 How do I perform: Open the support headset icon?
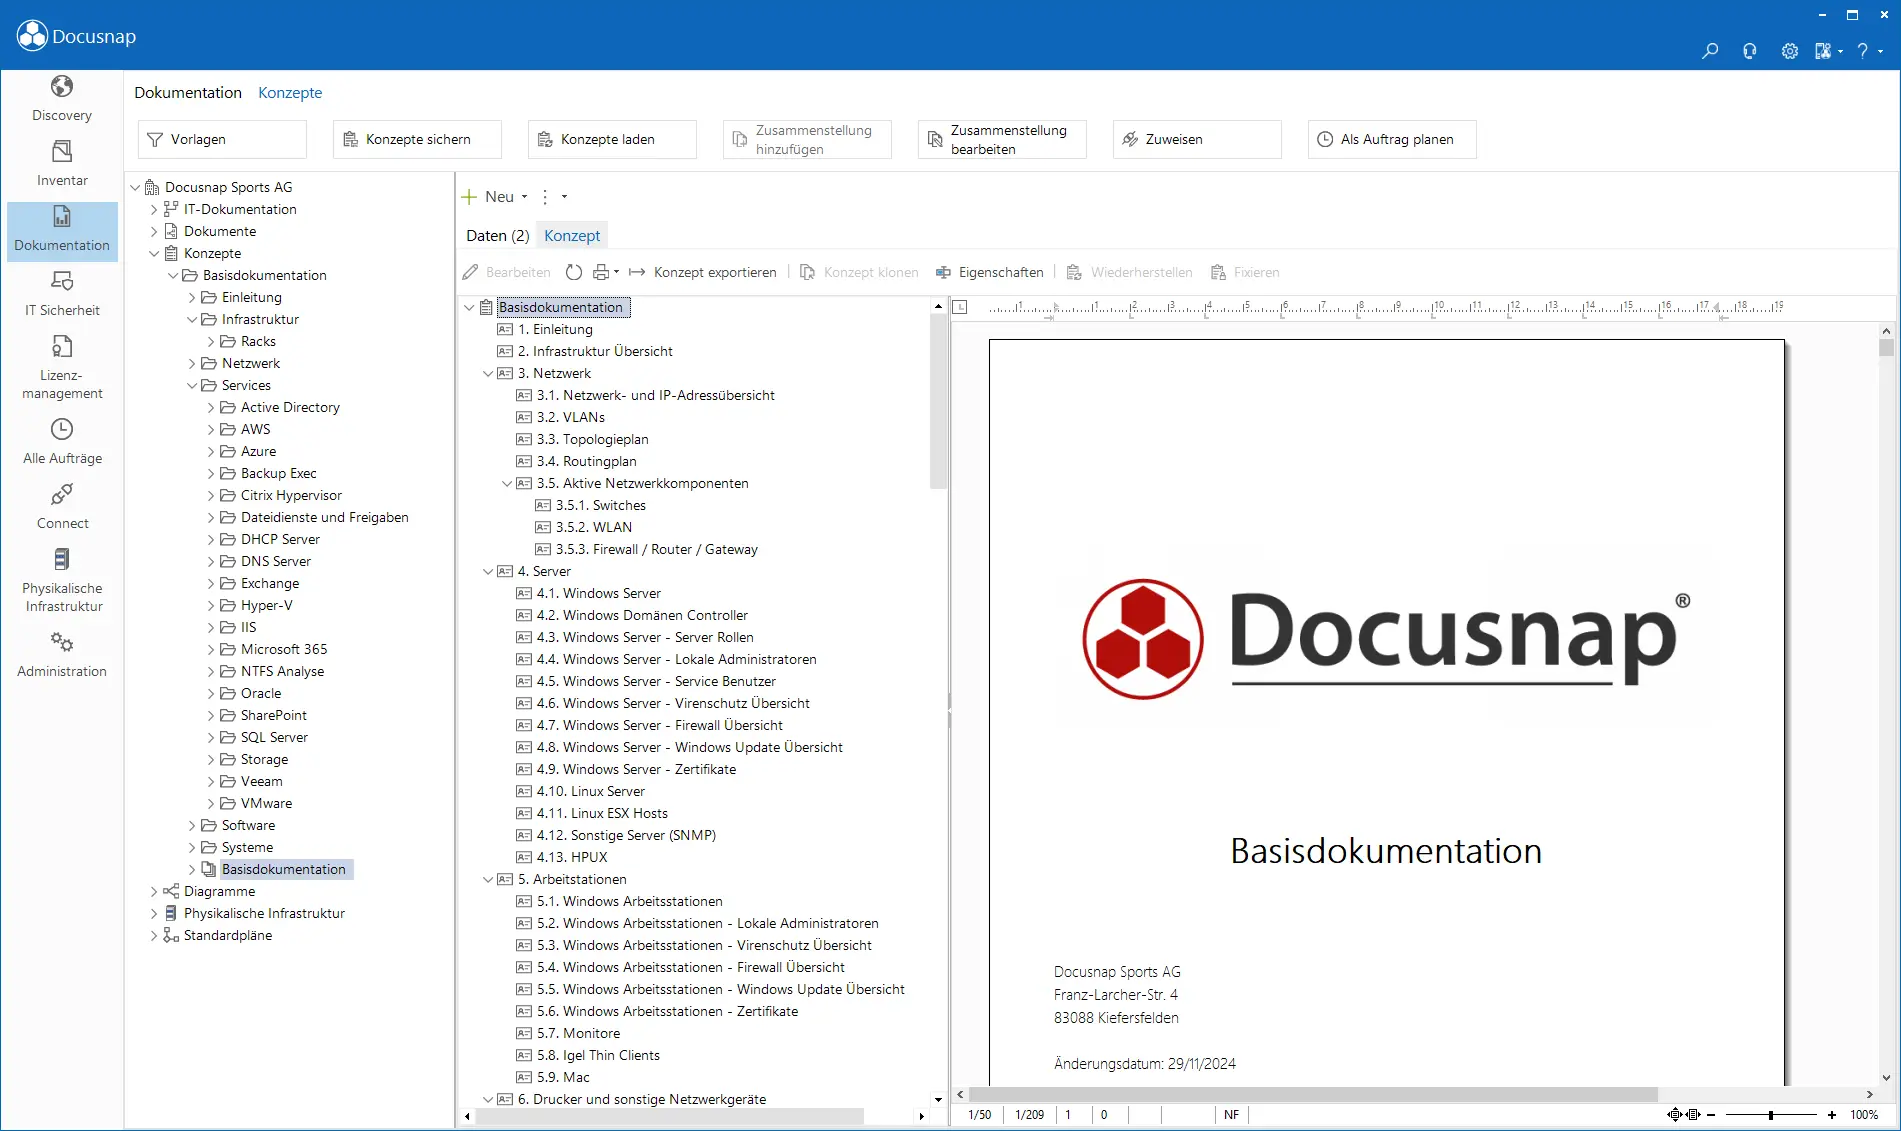point(1749,51)
